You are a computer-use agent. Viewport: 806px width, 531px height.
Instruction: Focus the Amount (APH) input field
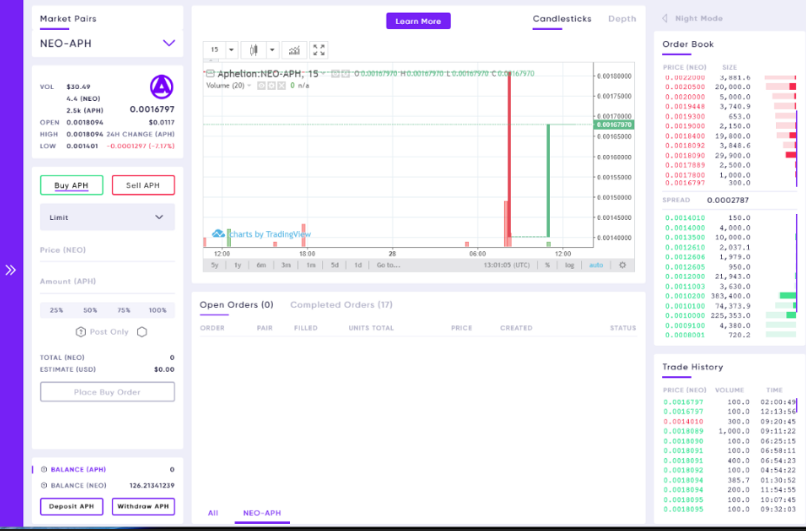click(107, 282)
